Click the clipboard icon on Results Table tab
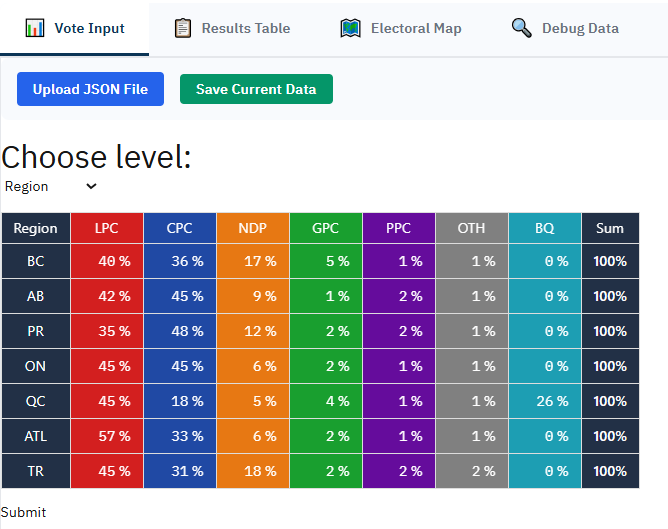668x529 pixels. tap(183, 28)
